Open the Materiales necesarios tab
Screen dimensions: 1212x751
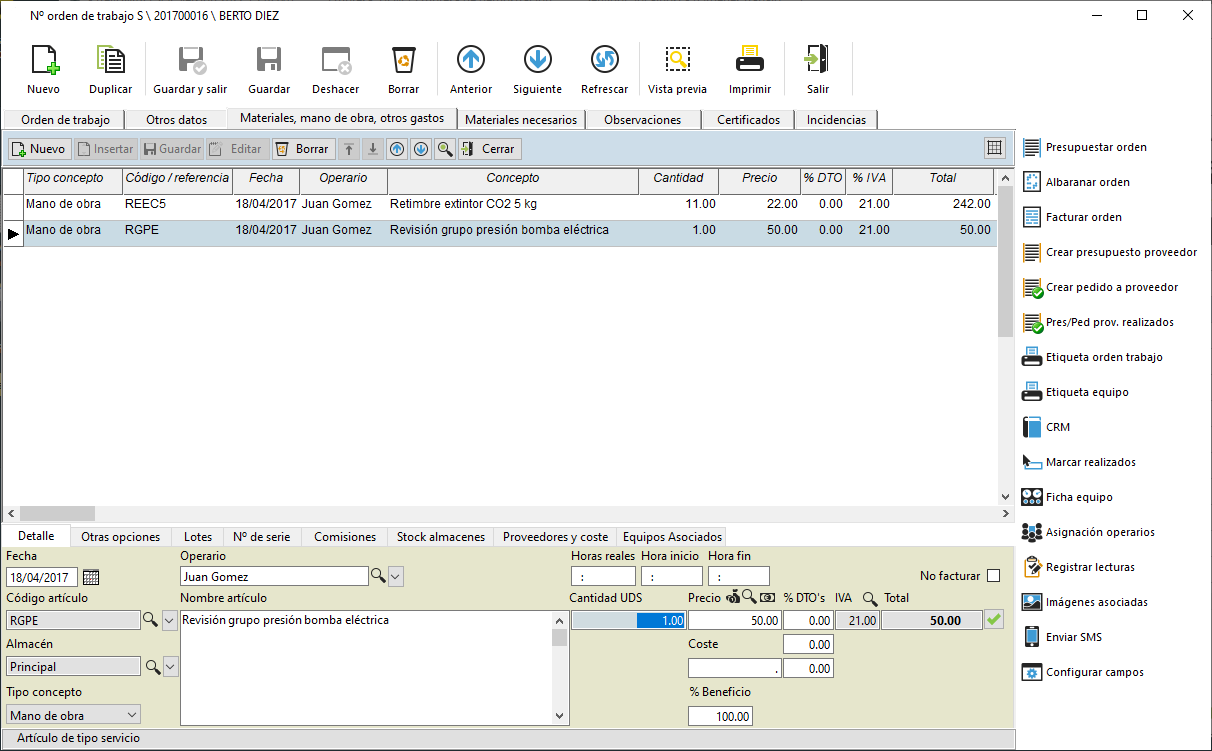pyautogui.click(x=521, y=120)
